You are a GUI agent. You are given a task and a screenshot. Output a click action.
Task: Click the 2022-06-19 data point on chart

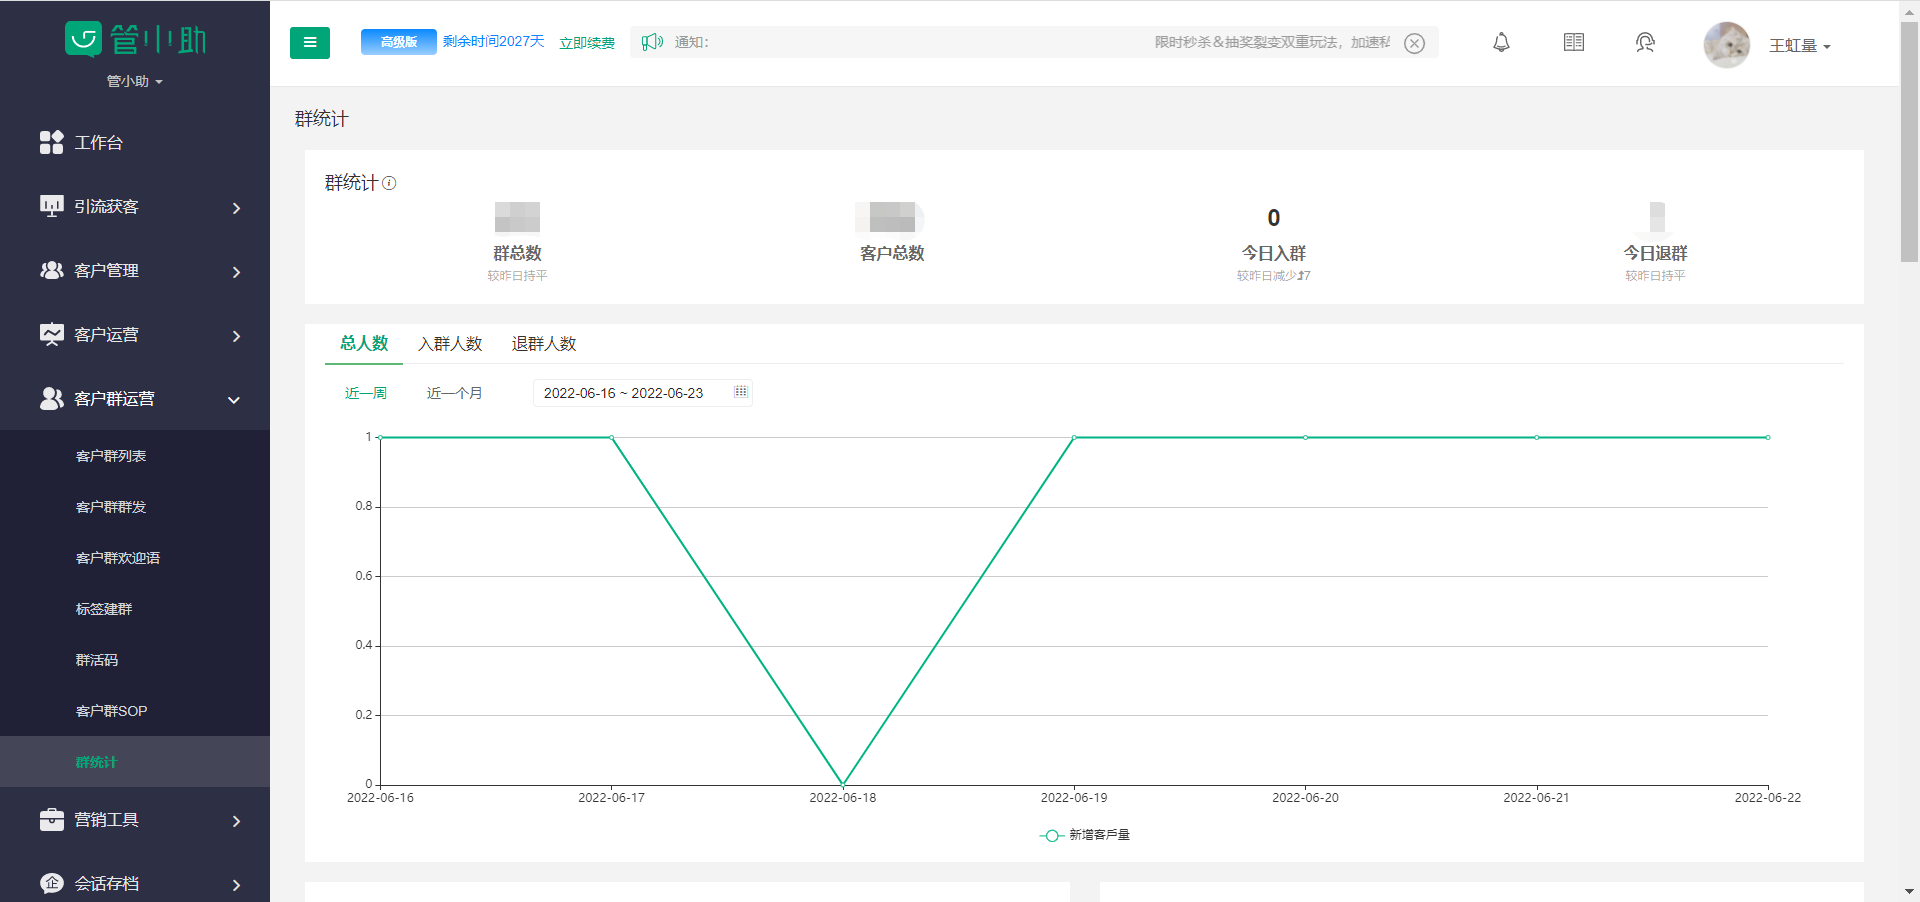[x=1074, y=437]
